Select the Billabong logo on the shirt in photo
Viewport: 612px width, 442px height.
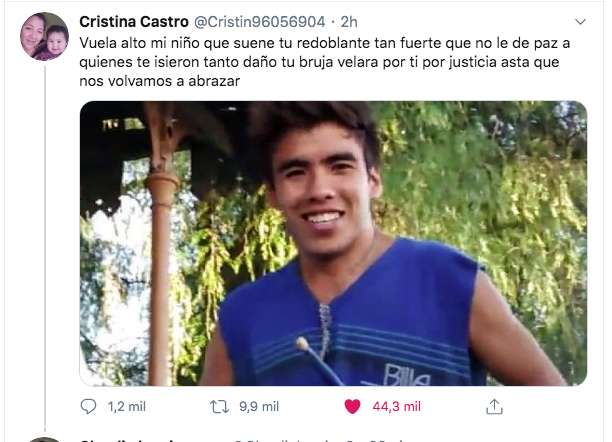(406, 375)
